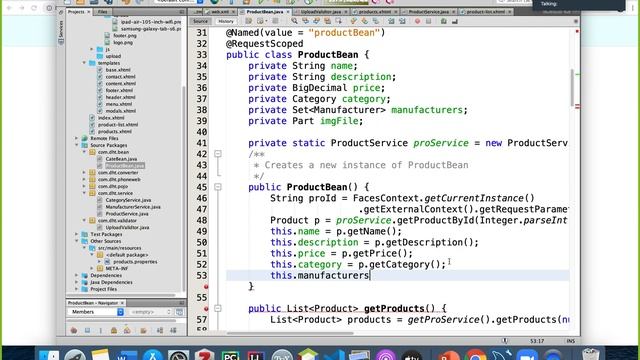Expand the Remote Files node
The image size is (640, 360).
tap(77, 138)
